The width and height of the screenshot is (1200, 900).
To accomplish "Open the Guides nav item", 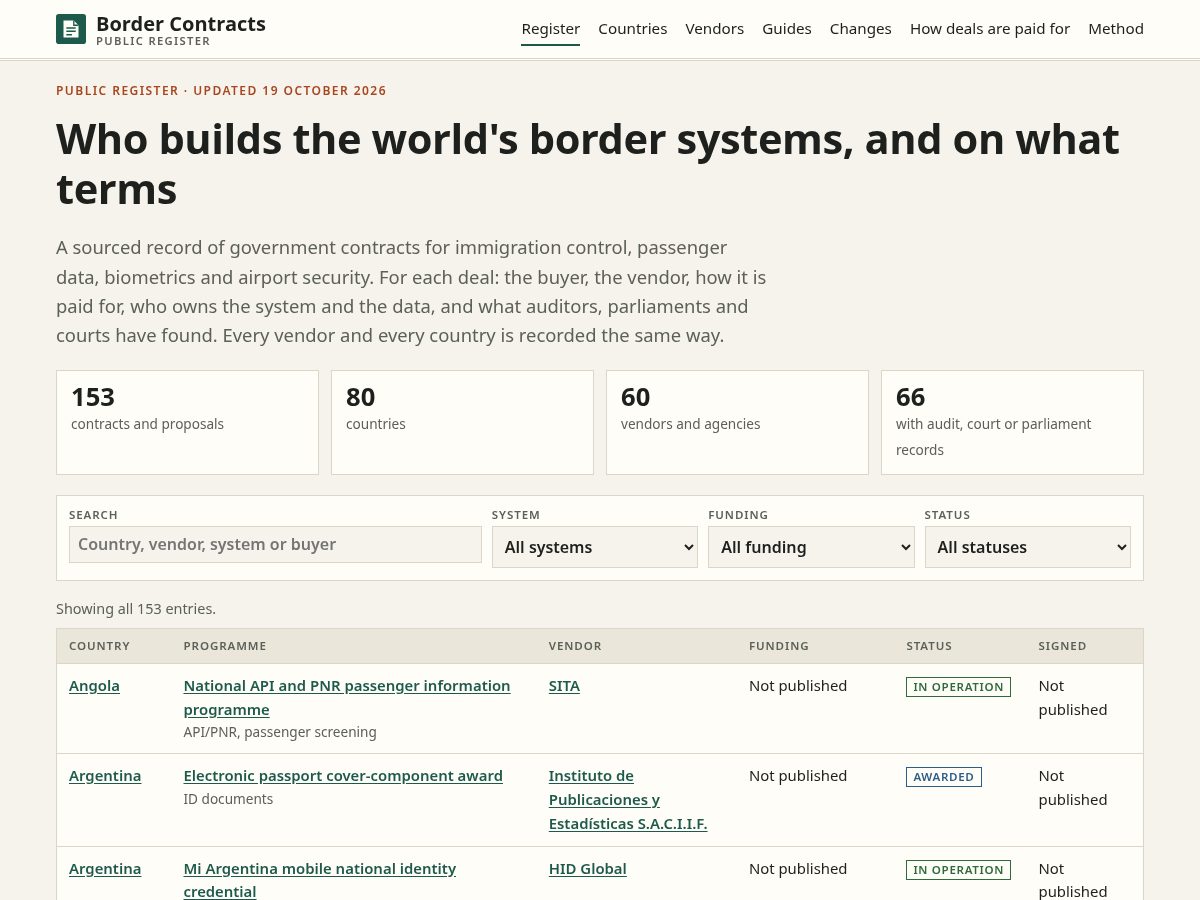I will pos(787,29).
